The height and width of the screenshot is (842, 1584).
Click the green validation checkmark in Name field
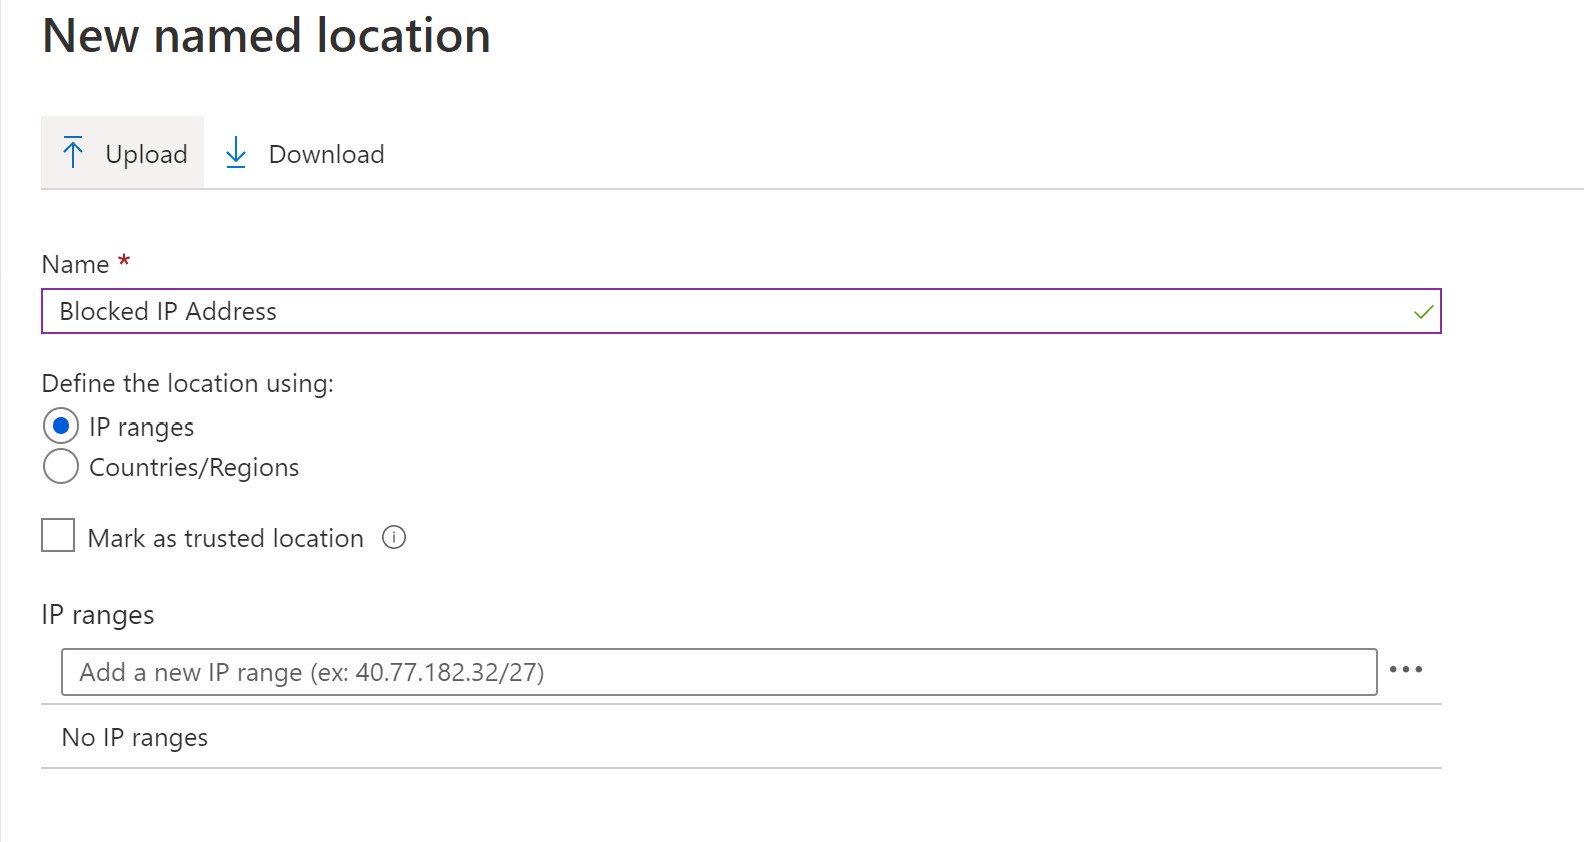[1423, 312]
